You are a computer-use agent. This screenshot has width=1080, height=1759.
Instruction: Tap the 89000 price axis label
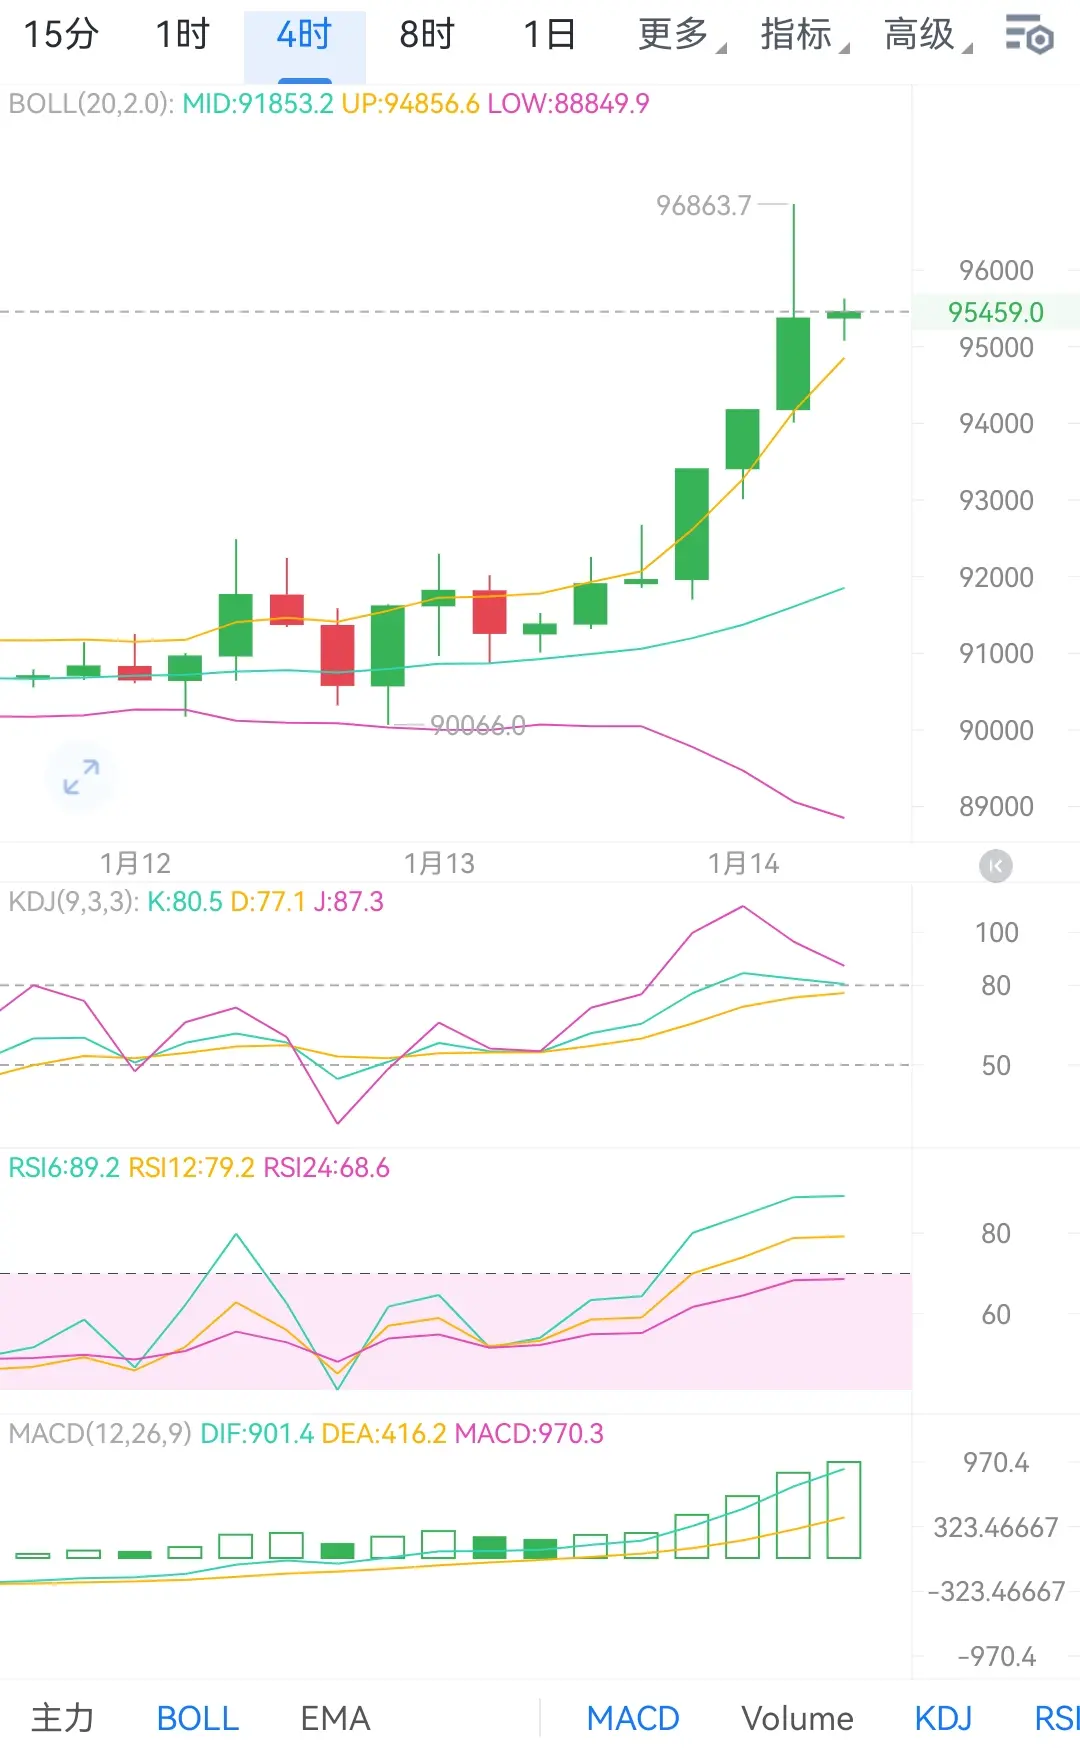click(x=996, y=807)
